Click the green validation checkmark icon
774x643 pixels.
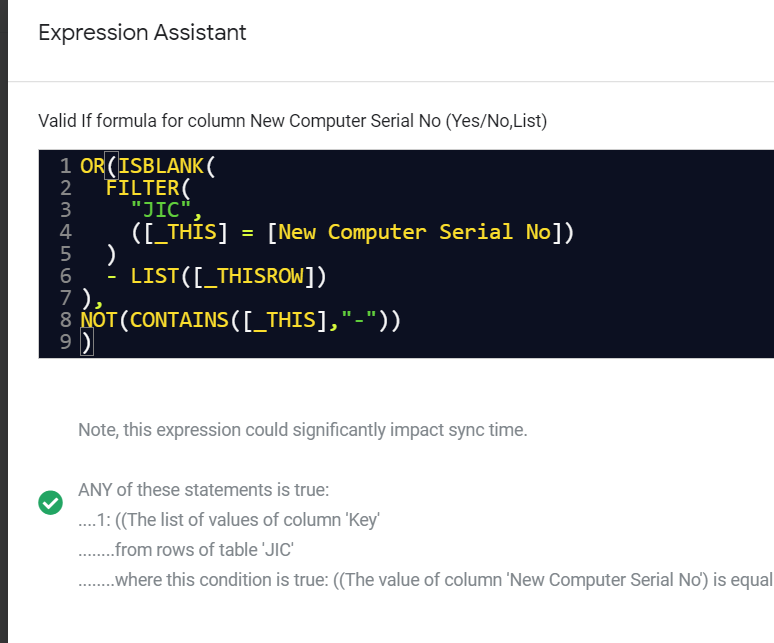[x=50, y=503]
